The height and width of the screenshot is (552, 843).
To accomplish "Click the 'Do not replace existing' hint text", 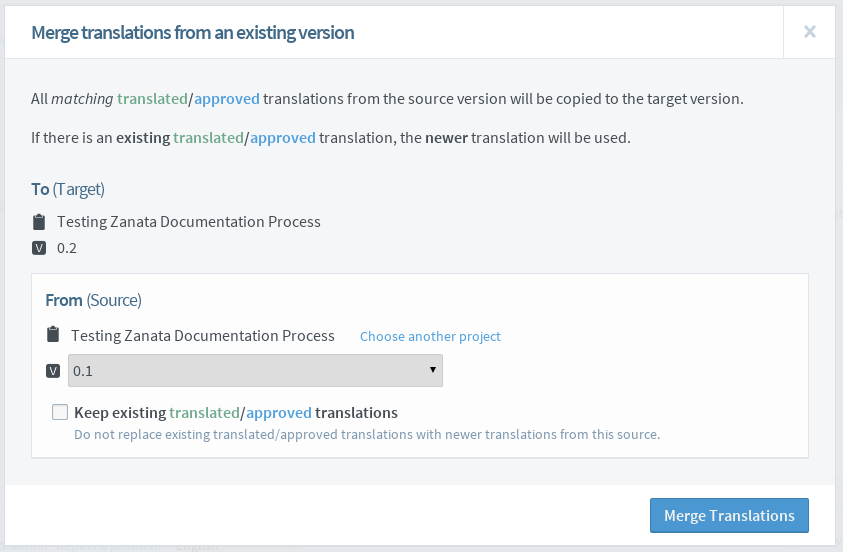I will tap(367, 434).
